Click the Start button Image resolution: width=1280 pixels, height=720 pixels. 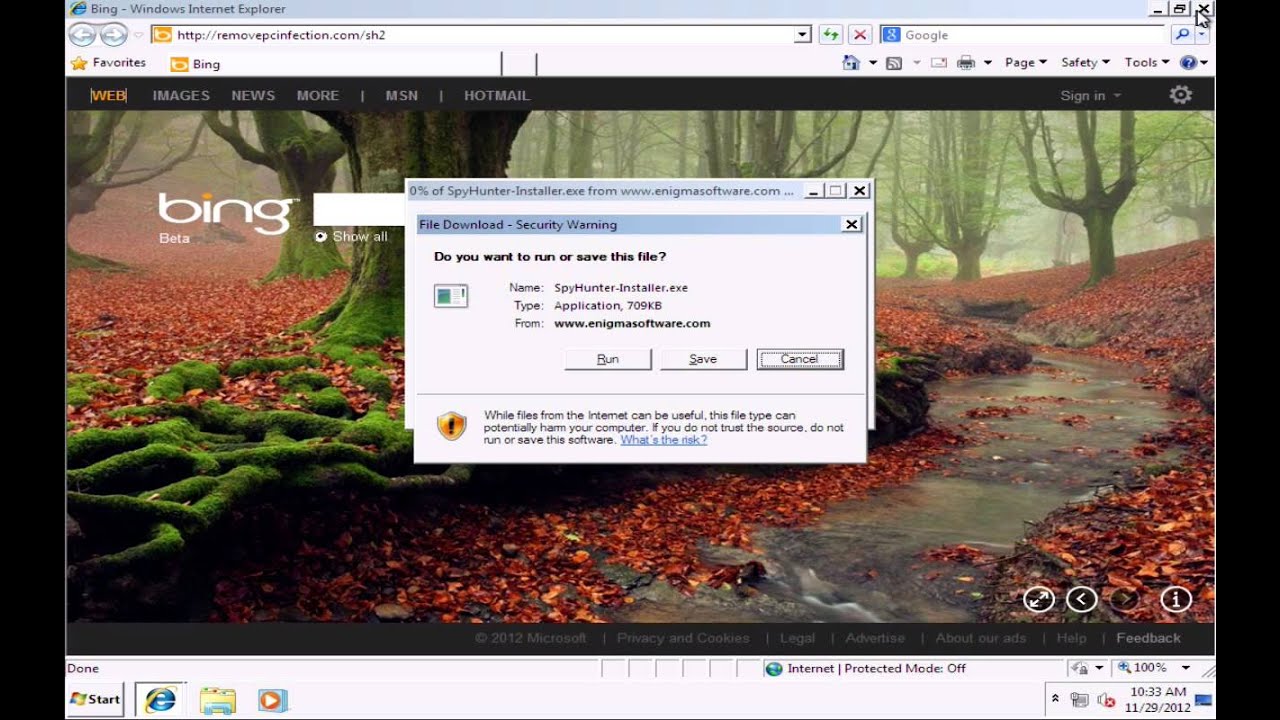point(95,700)
